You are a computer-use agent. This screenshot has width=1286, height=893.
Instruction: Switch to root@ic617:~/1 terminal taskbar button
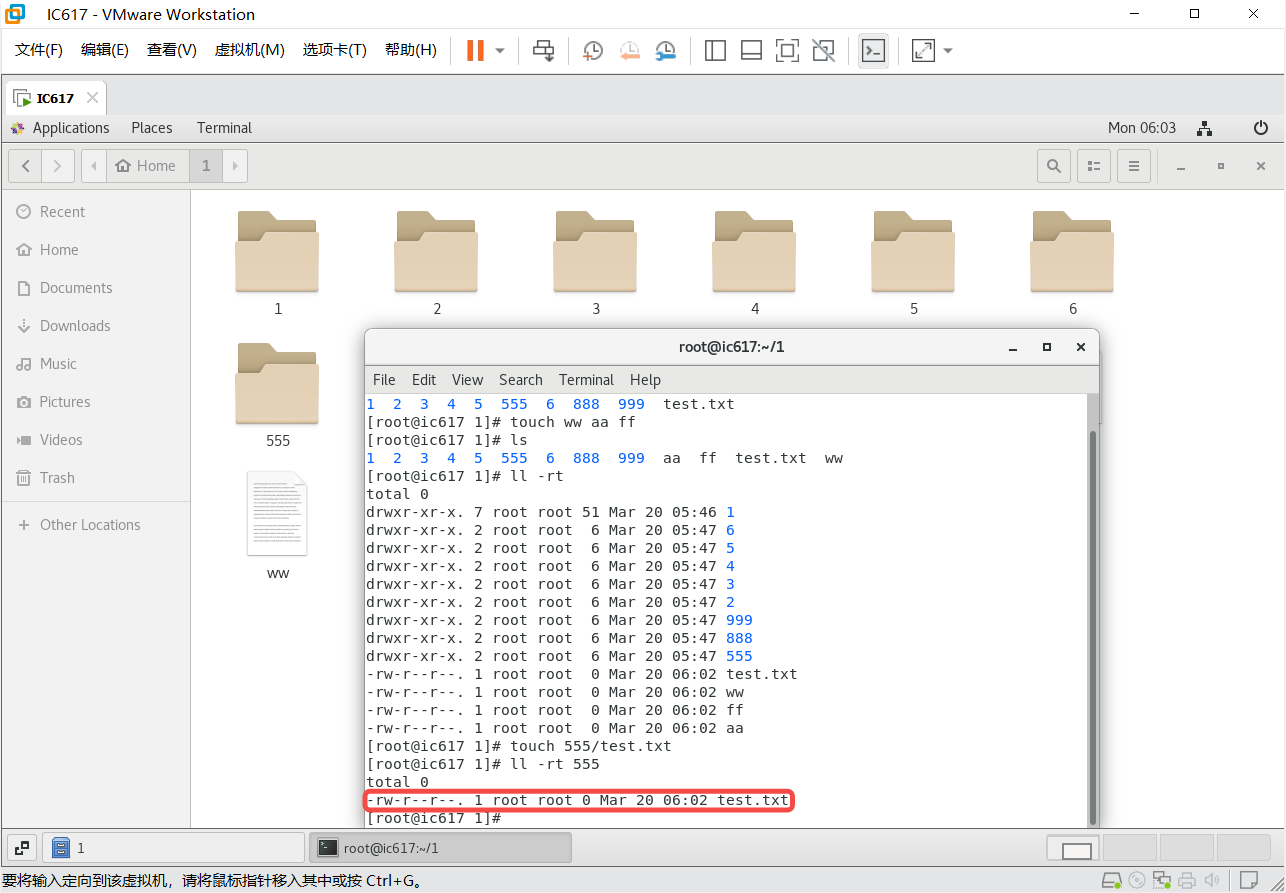(440, 848)
